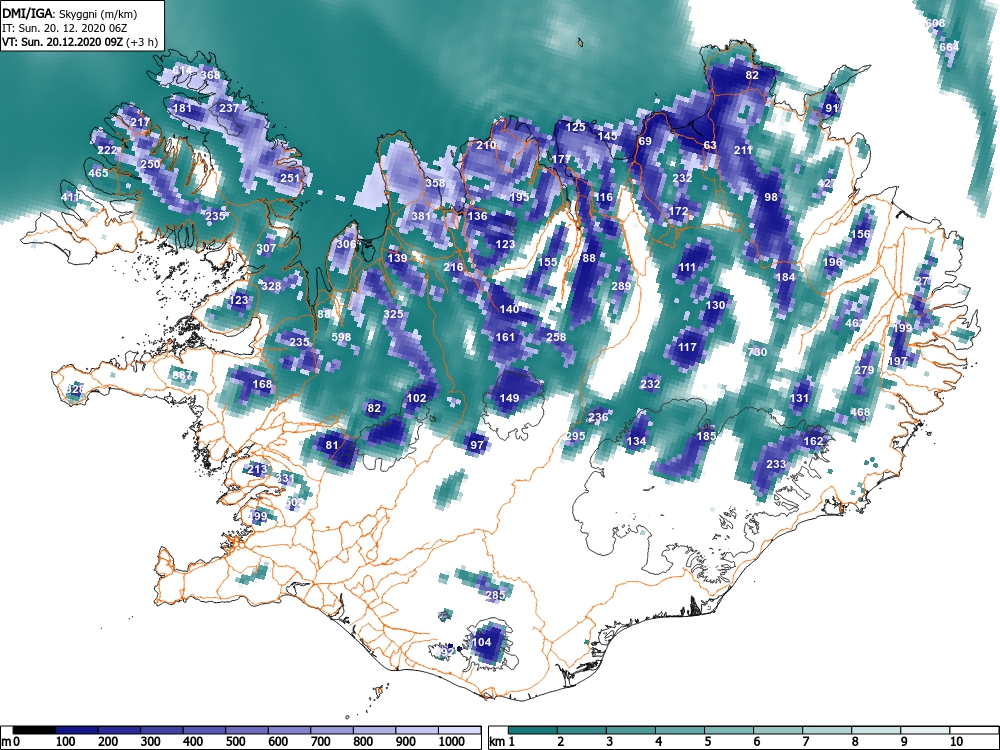Screen dimensions: 1000x750
Task: Click the 161 visibility value
Action: tap(504, 337)
